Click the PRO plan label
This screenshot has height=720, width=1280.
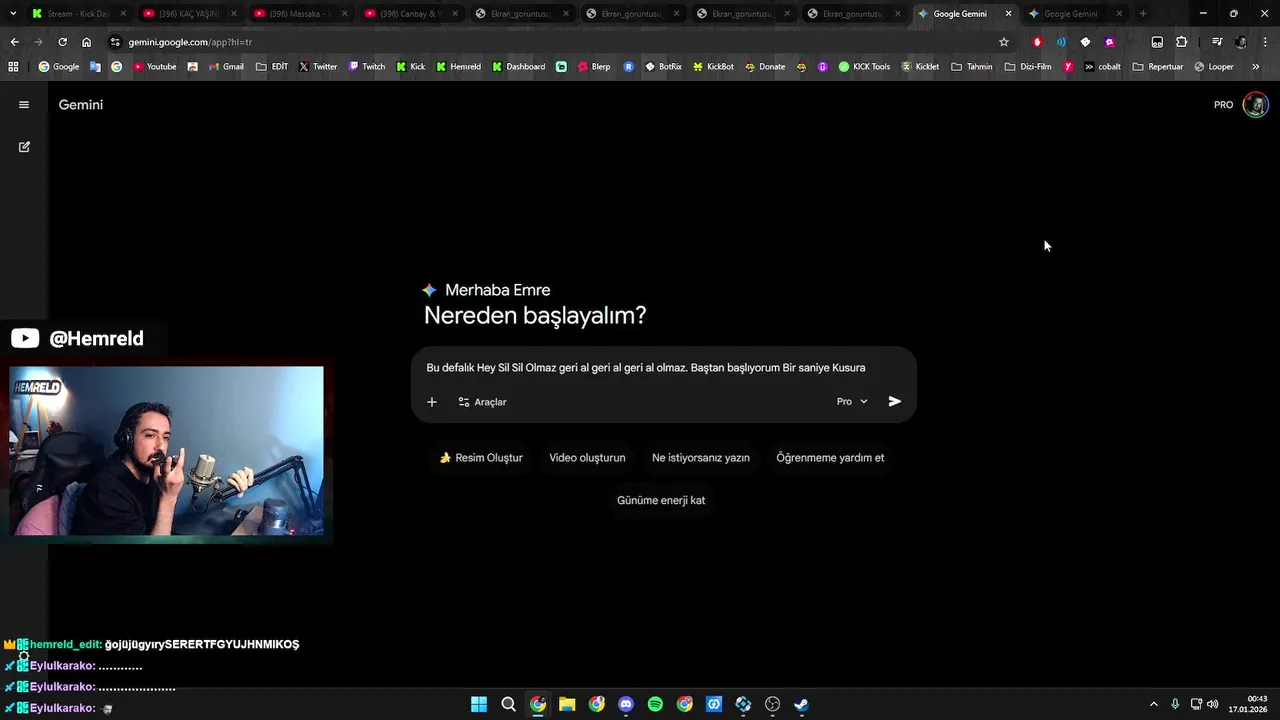coord(1223,105)
